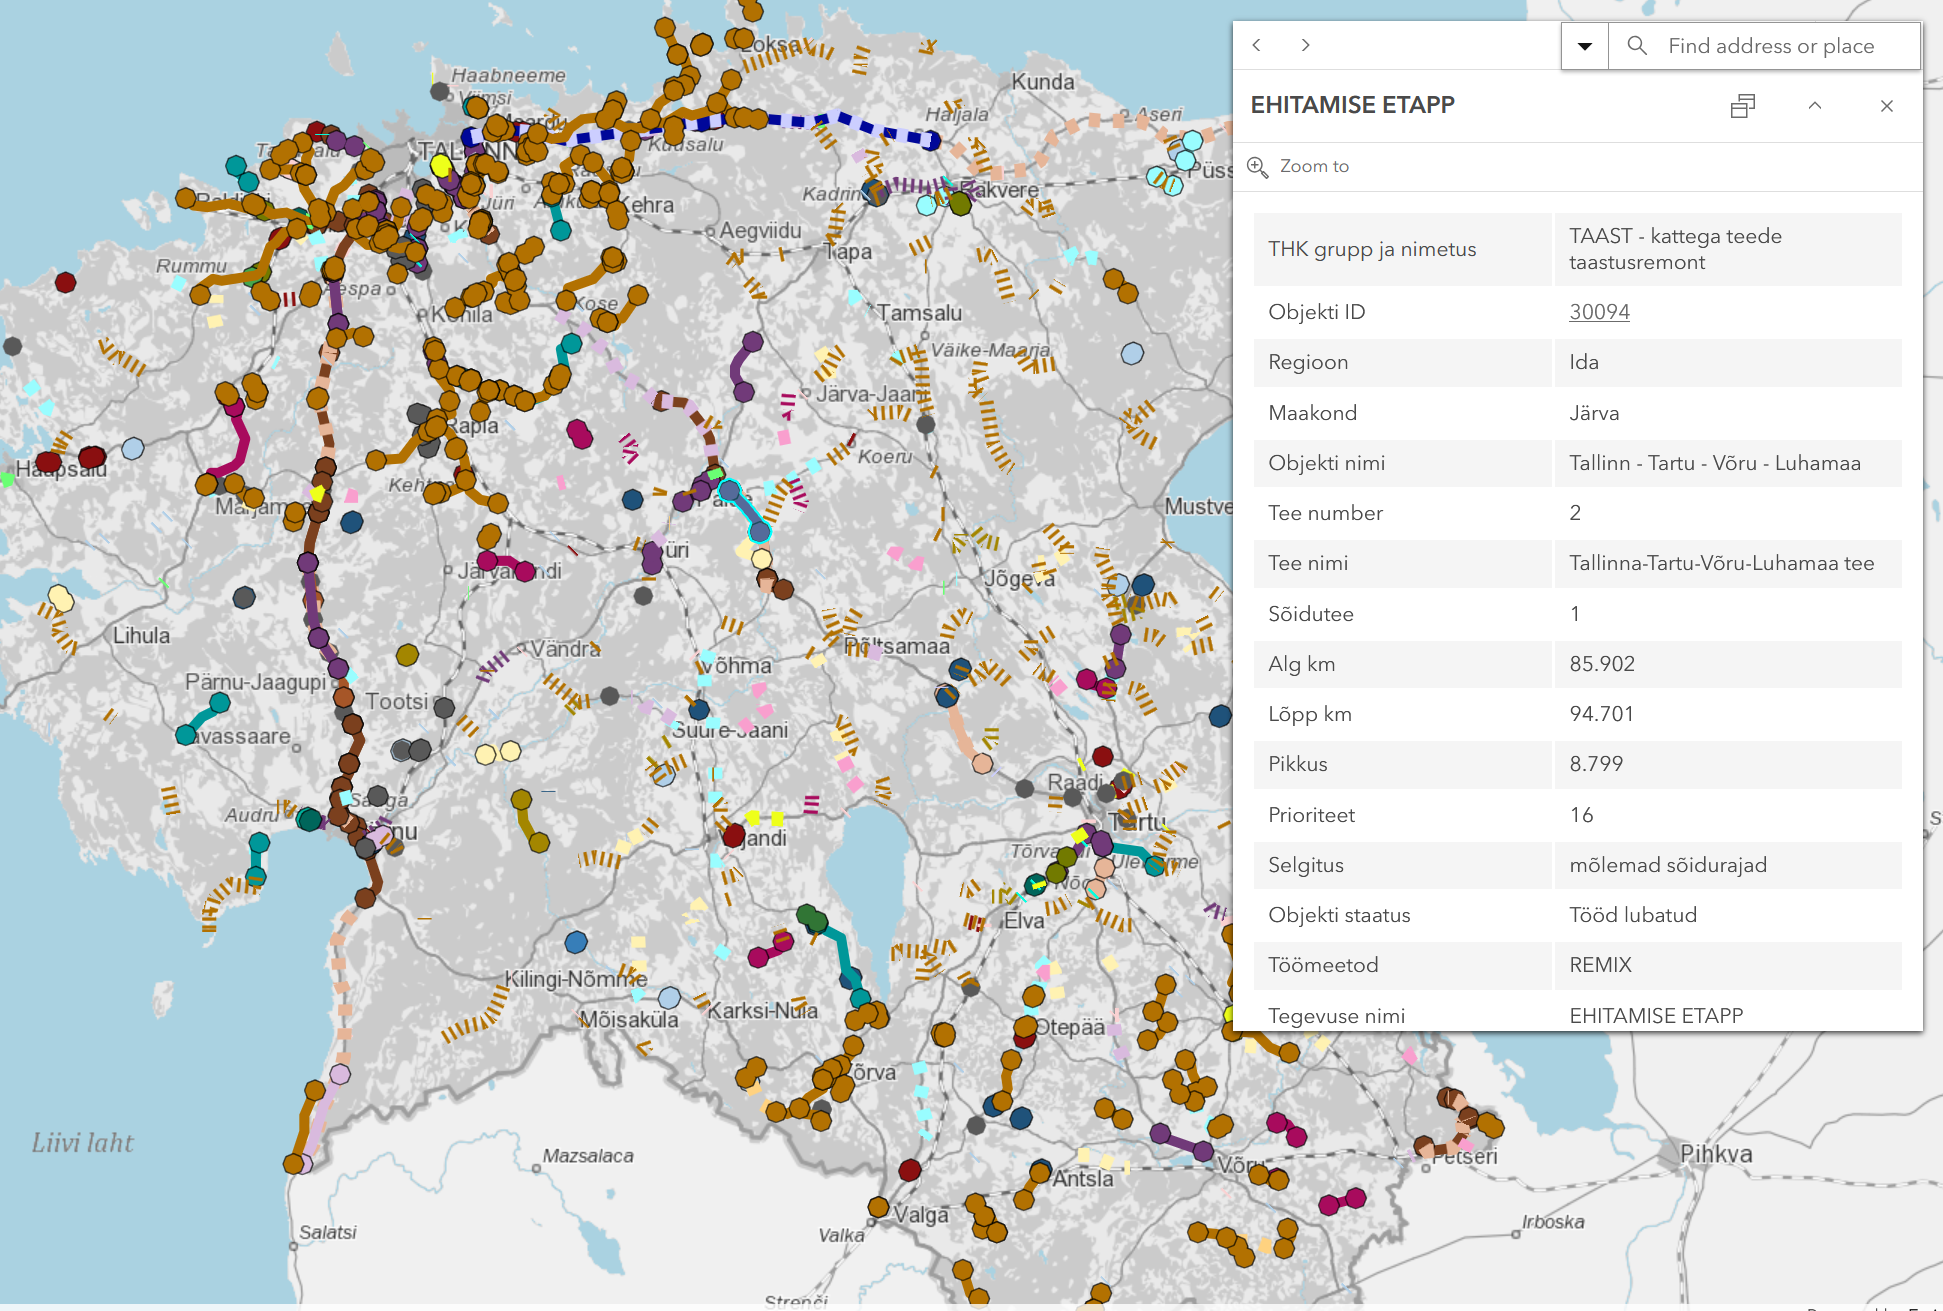This screenshot has width=1943, height=1311.
Task: Collapse the popup with the chevron
Action: (1815, 106)
